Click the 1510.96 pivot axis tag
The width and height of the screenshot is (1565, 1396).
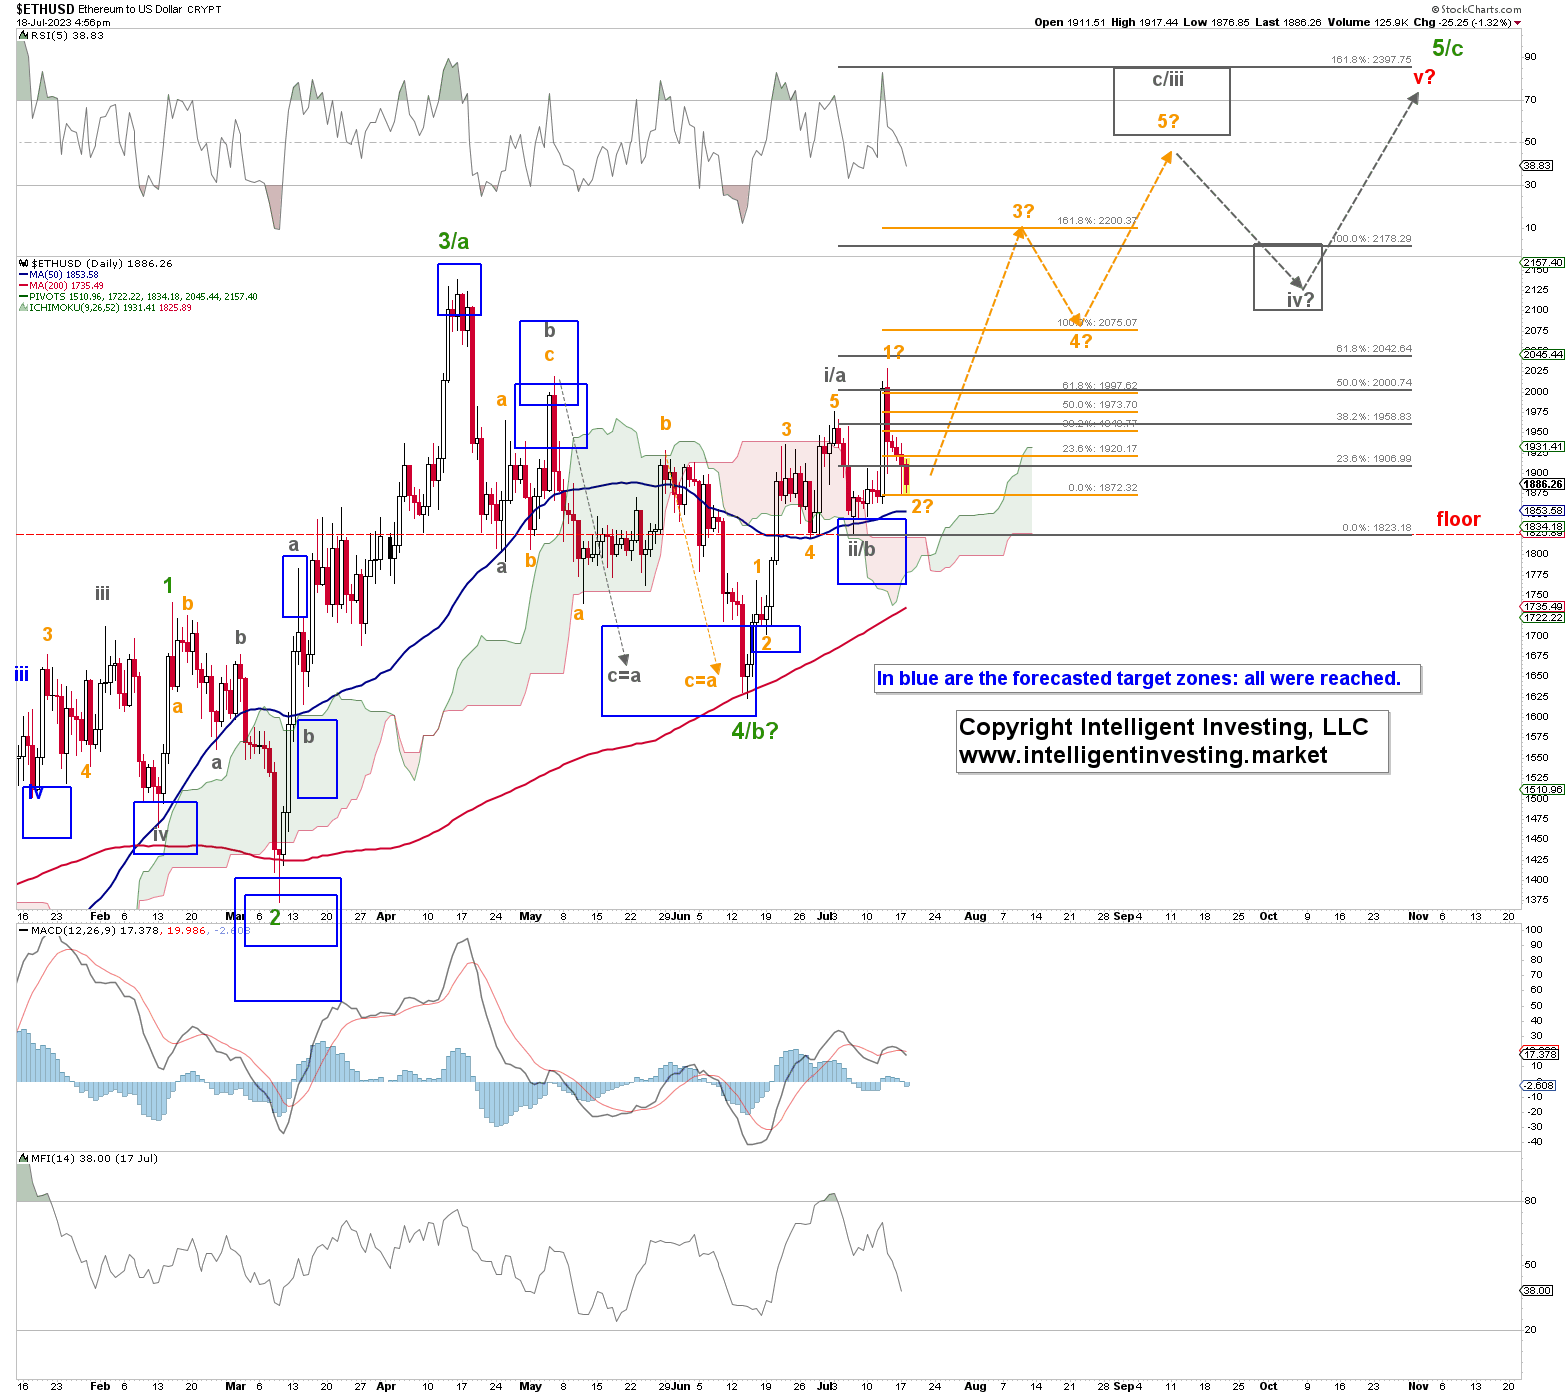[x=1543, y=790]
